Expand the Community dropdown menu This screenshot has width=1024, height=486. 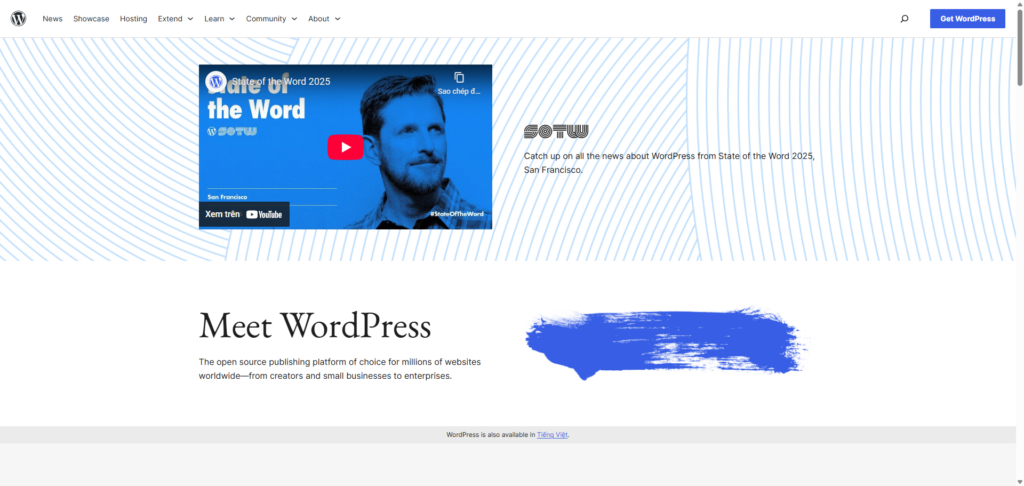click(271, 18)
